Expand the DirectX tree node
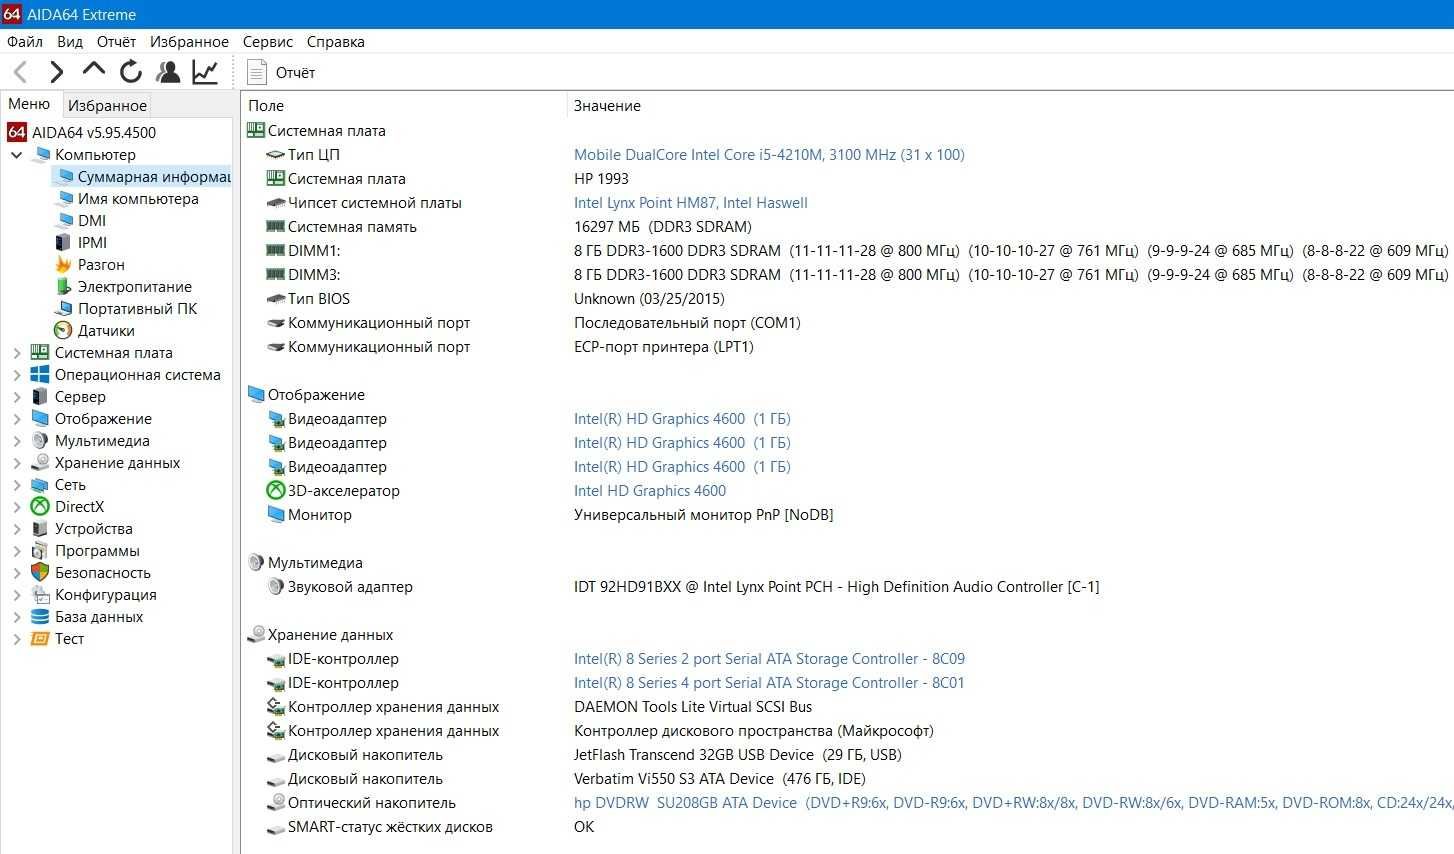This screenshot has width=1454, height=854. tap(16, 507)
